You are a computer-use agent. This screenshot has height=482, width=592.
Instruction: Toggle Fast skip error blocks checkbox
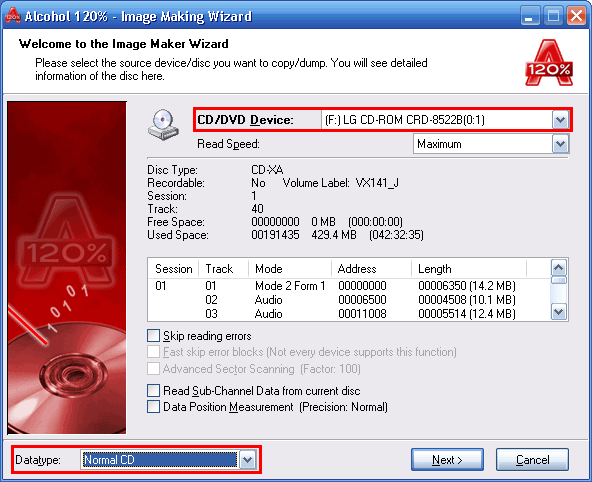(153, 352)
